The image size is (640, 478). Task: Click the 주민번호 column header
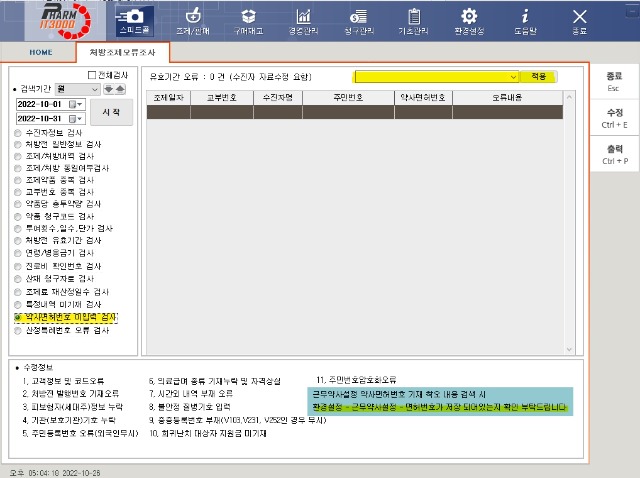pos(348,98)
